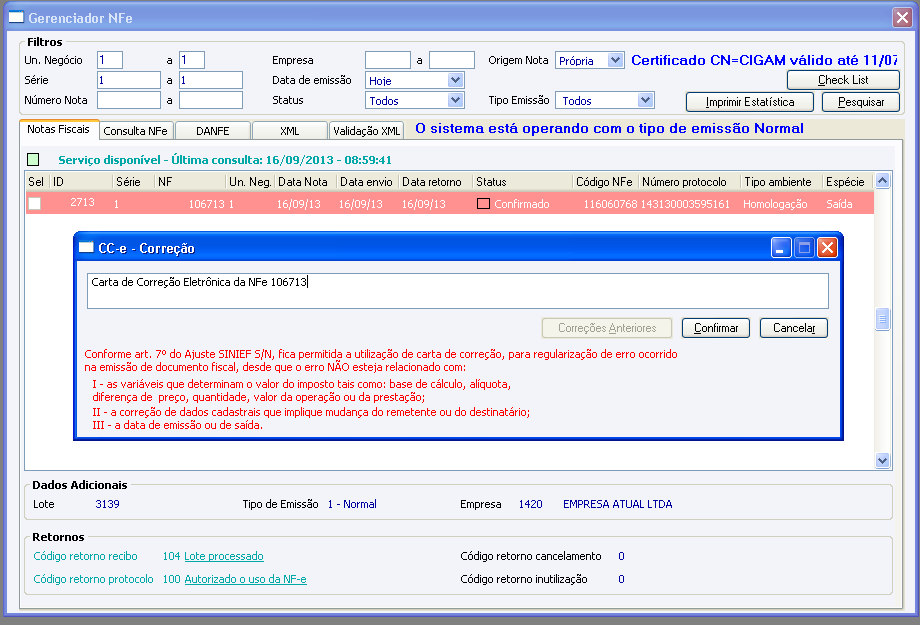The height and width of the screenshot is (625, 920).
Task: Click the Espécie column header
Action: (x=847, y=182)
